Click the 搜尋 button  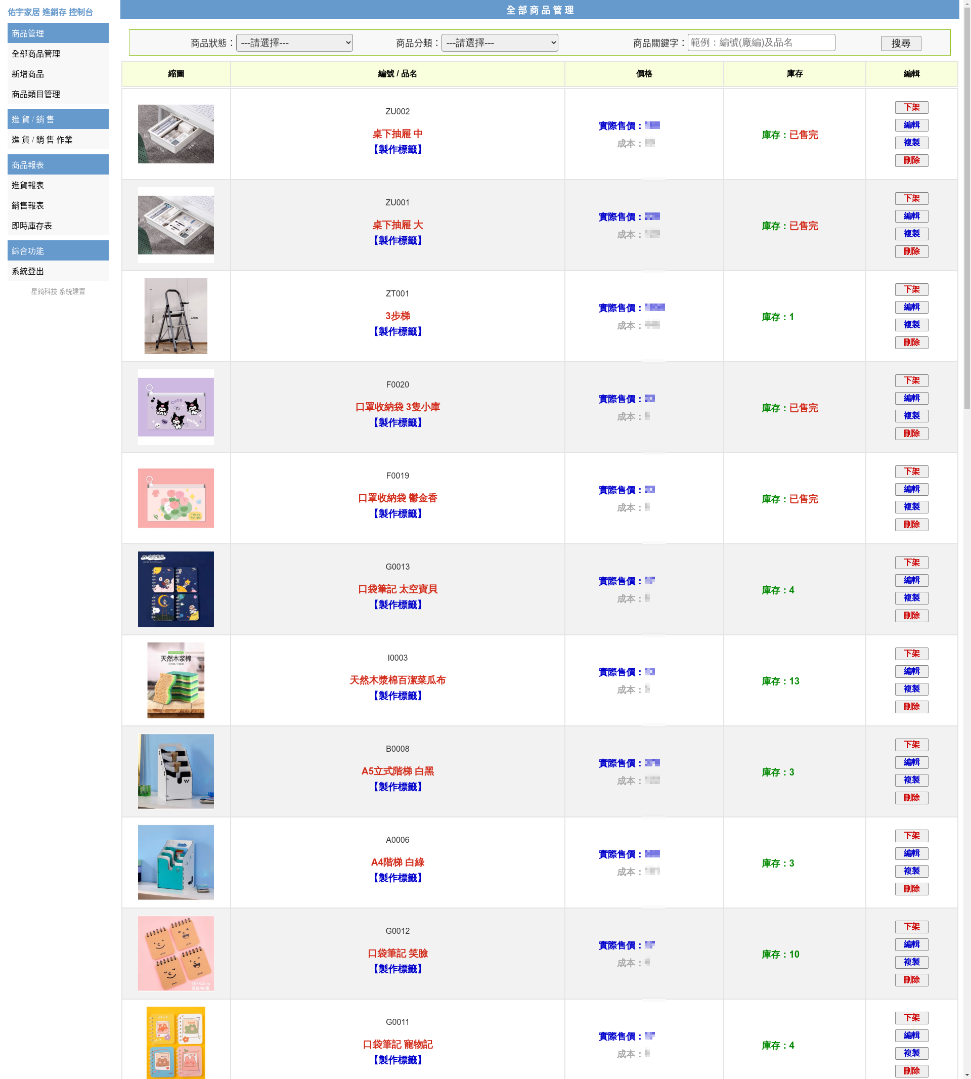point(901,43)
